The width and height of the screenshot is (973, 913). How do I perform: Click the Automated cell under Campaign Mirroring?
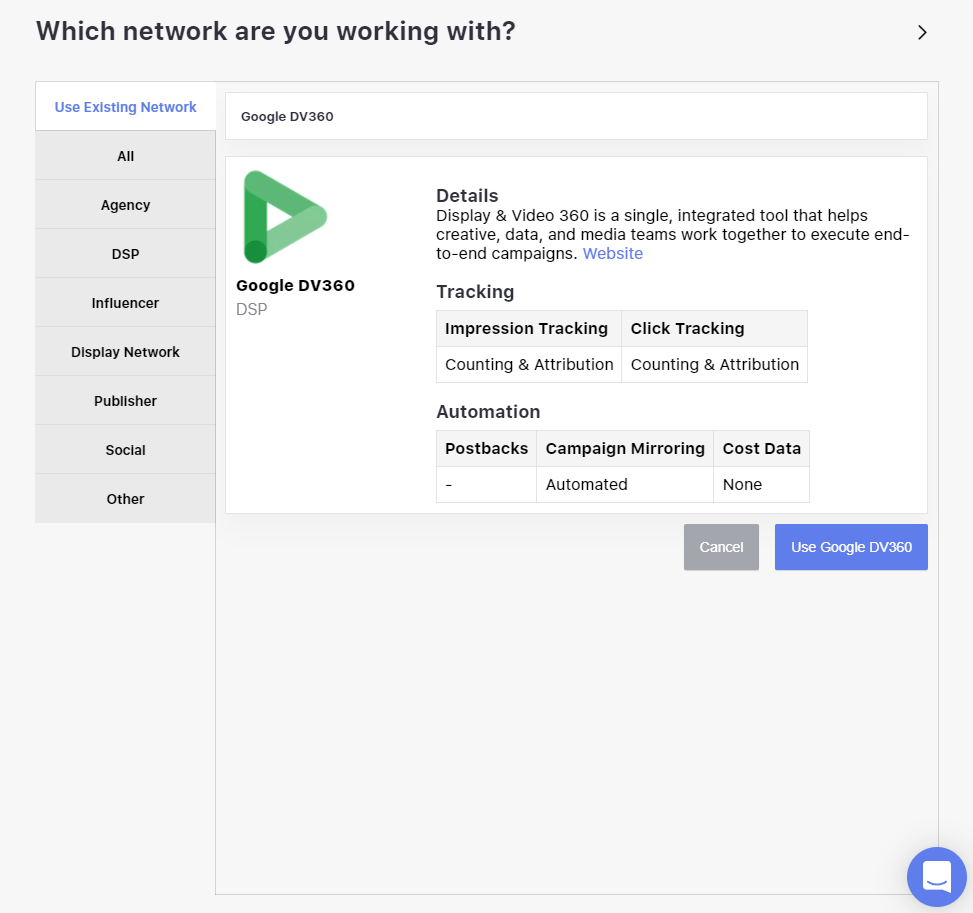(625, 484)
